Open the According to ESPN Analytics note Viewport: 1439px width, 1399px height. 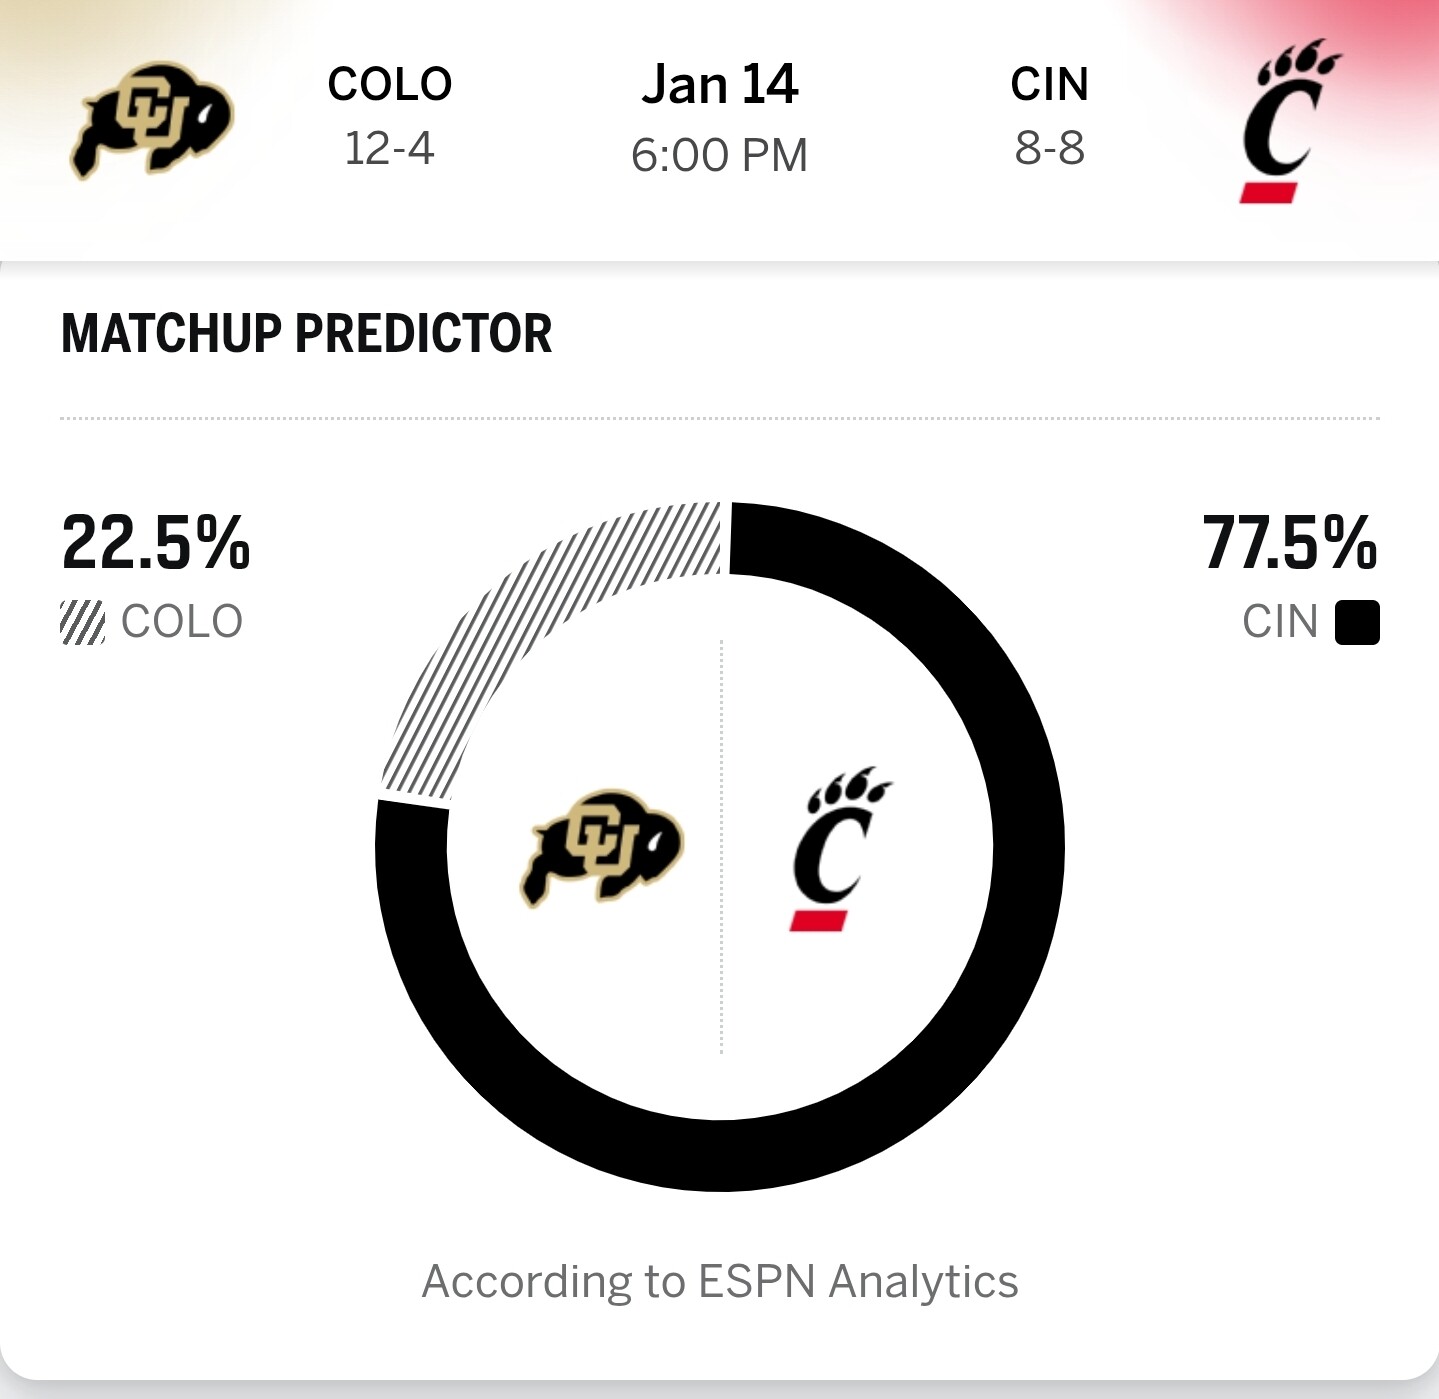[x=719, y=1281]
